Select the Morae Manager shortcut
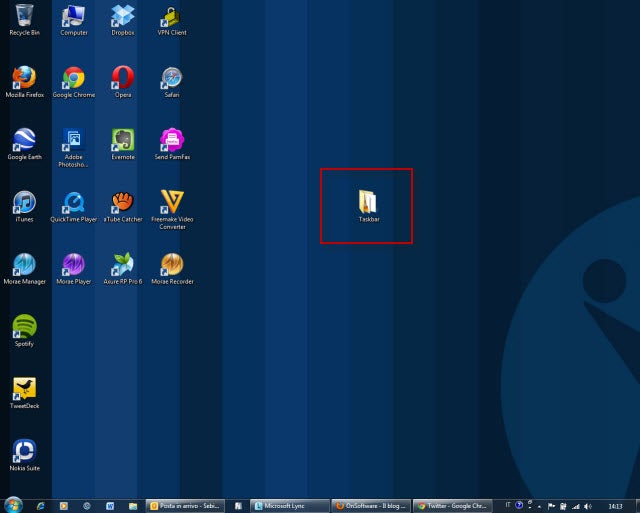 coord(24,269)
